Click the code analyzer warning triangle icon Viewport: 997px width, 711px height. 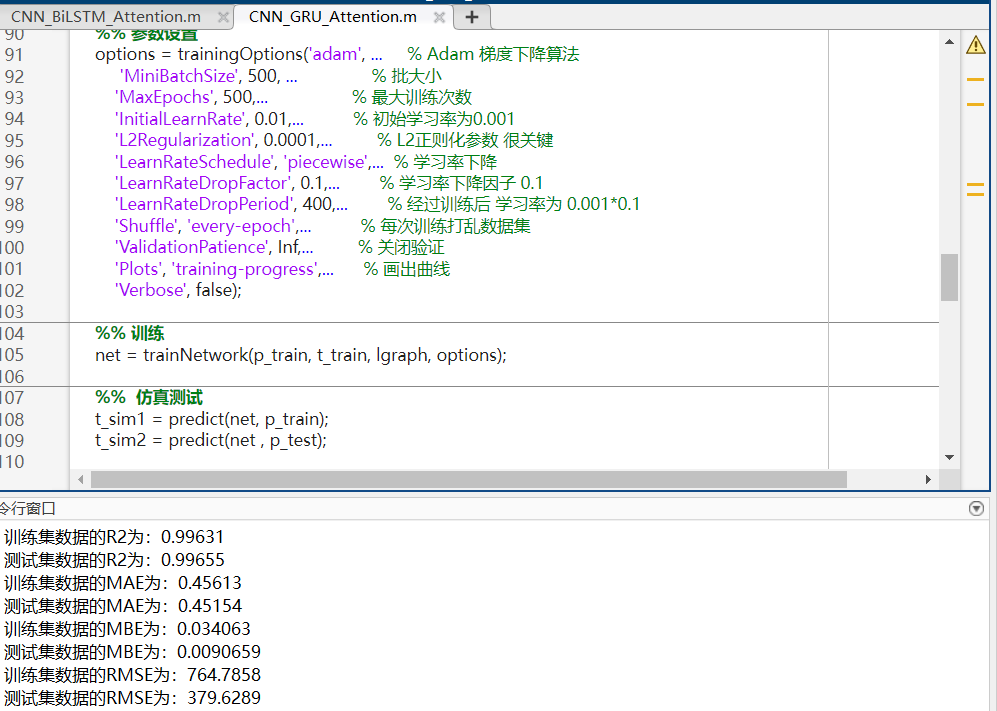[976, 45]
